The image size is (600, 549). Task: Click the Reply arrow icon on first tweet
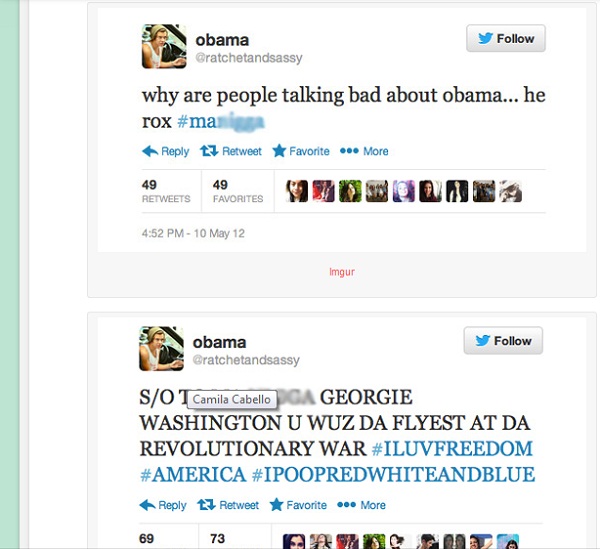point(150,151)
